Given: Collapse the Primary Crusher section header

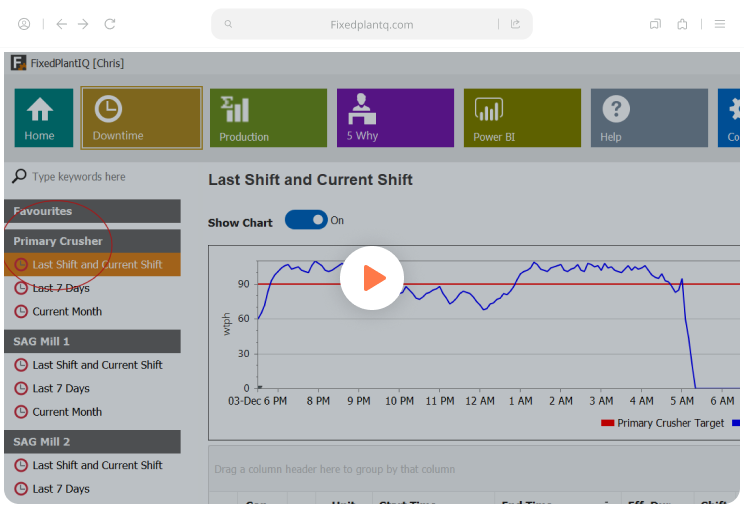Looking at the screenshot, I should click(93, 241).
